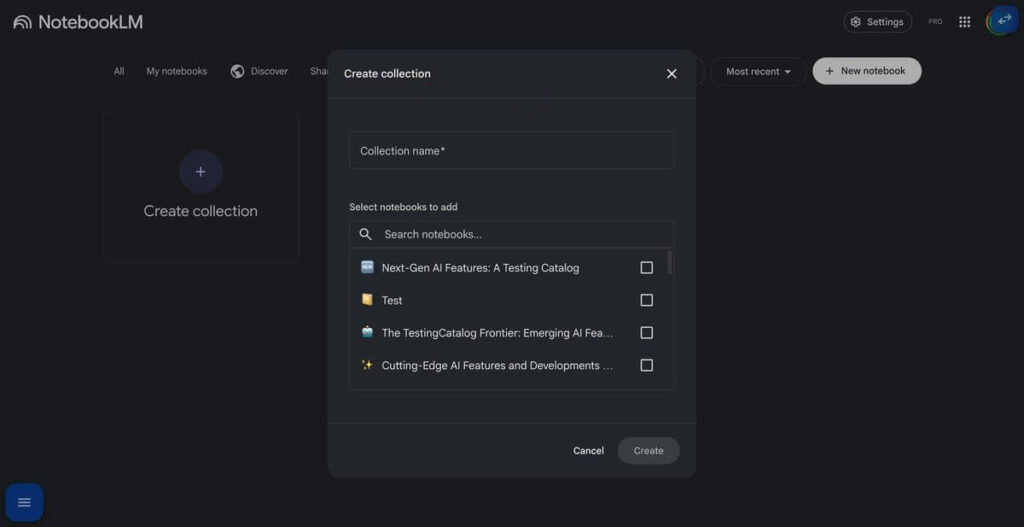Open the Discover tab
This screenshot has height=527, width=1024.
[x=259, y=71]
